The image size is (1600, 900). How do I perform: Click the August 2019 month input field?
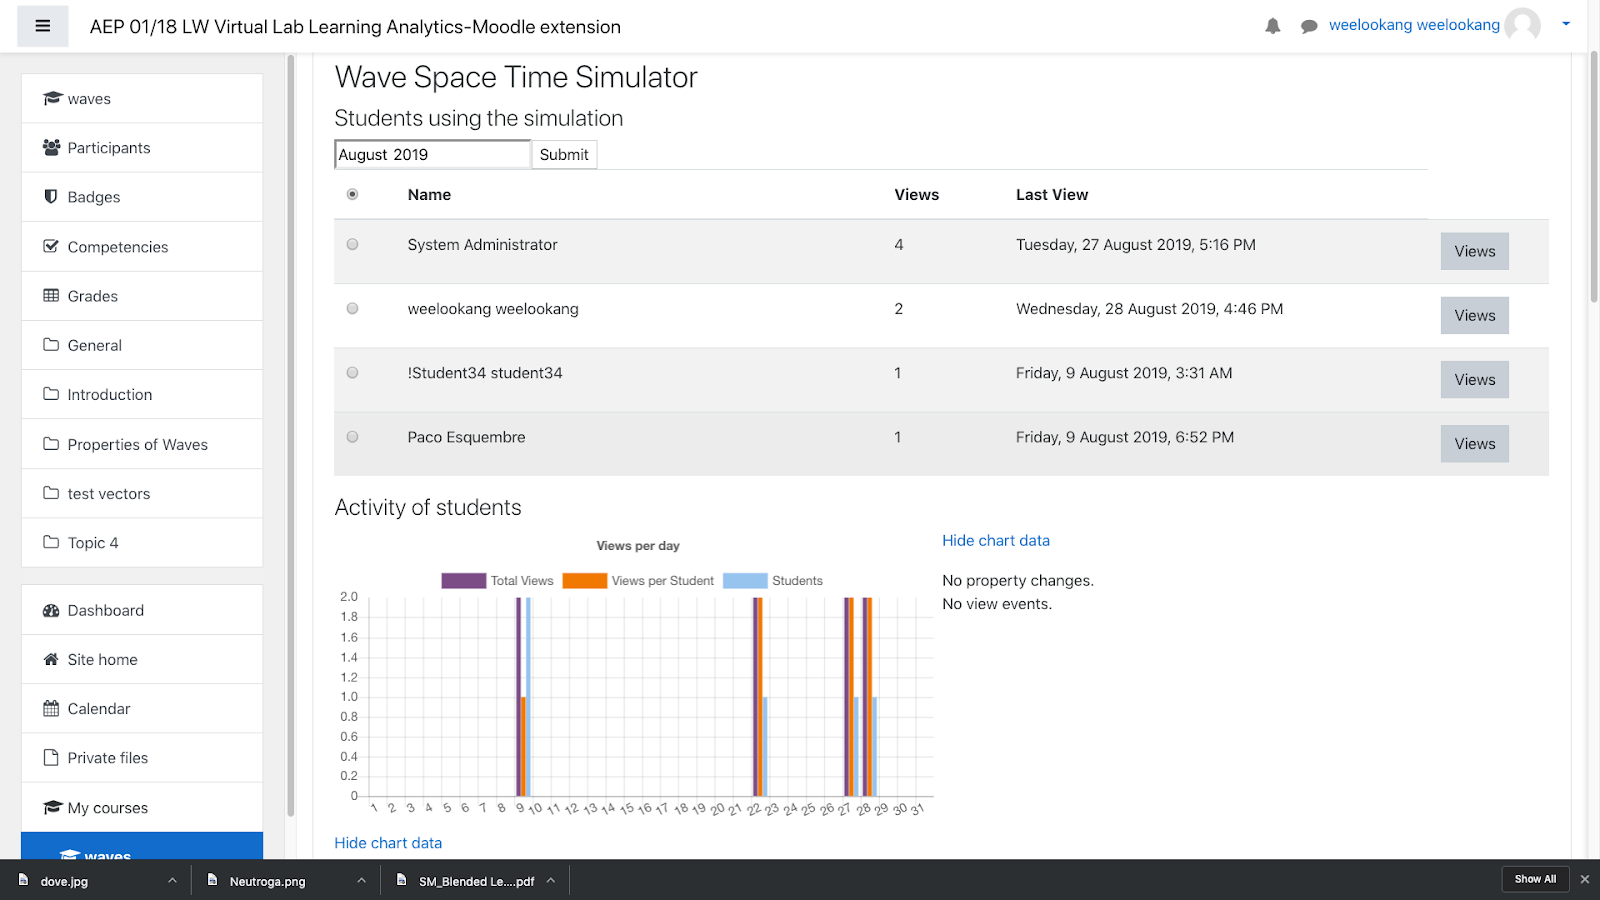coord(431,154)
